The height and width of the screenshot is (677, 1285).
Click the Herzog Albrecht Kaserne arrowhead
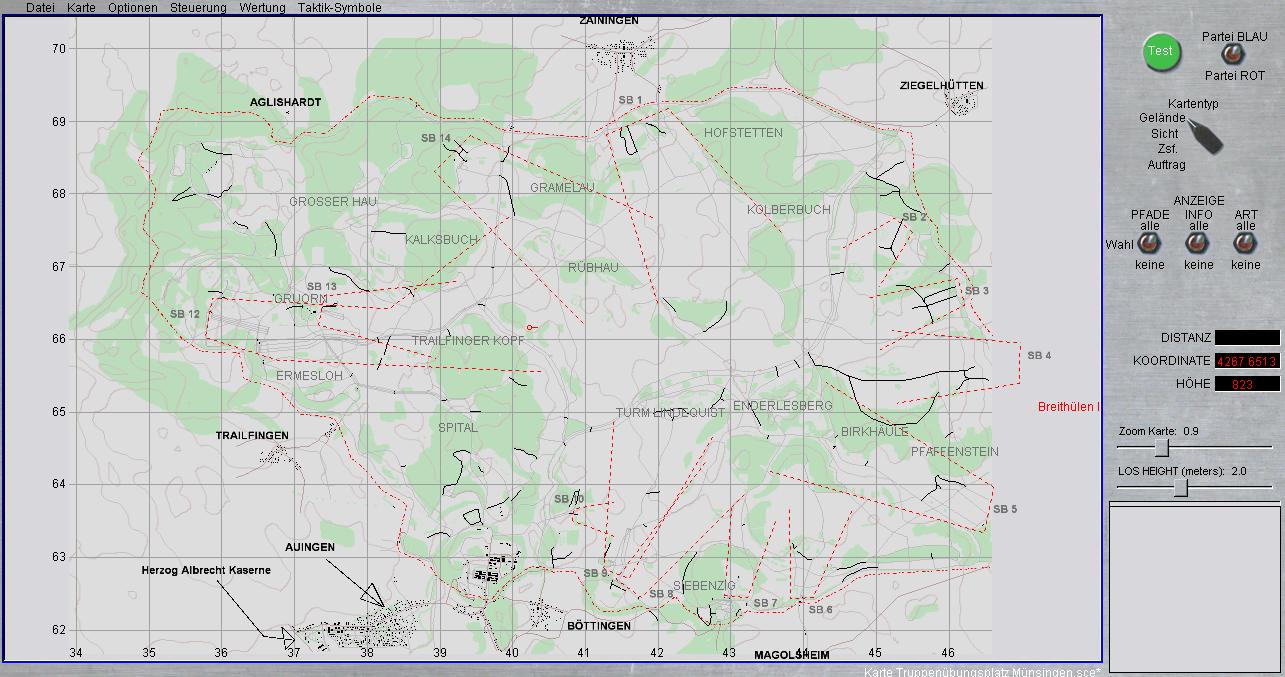[x=287, y=636]
